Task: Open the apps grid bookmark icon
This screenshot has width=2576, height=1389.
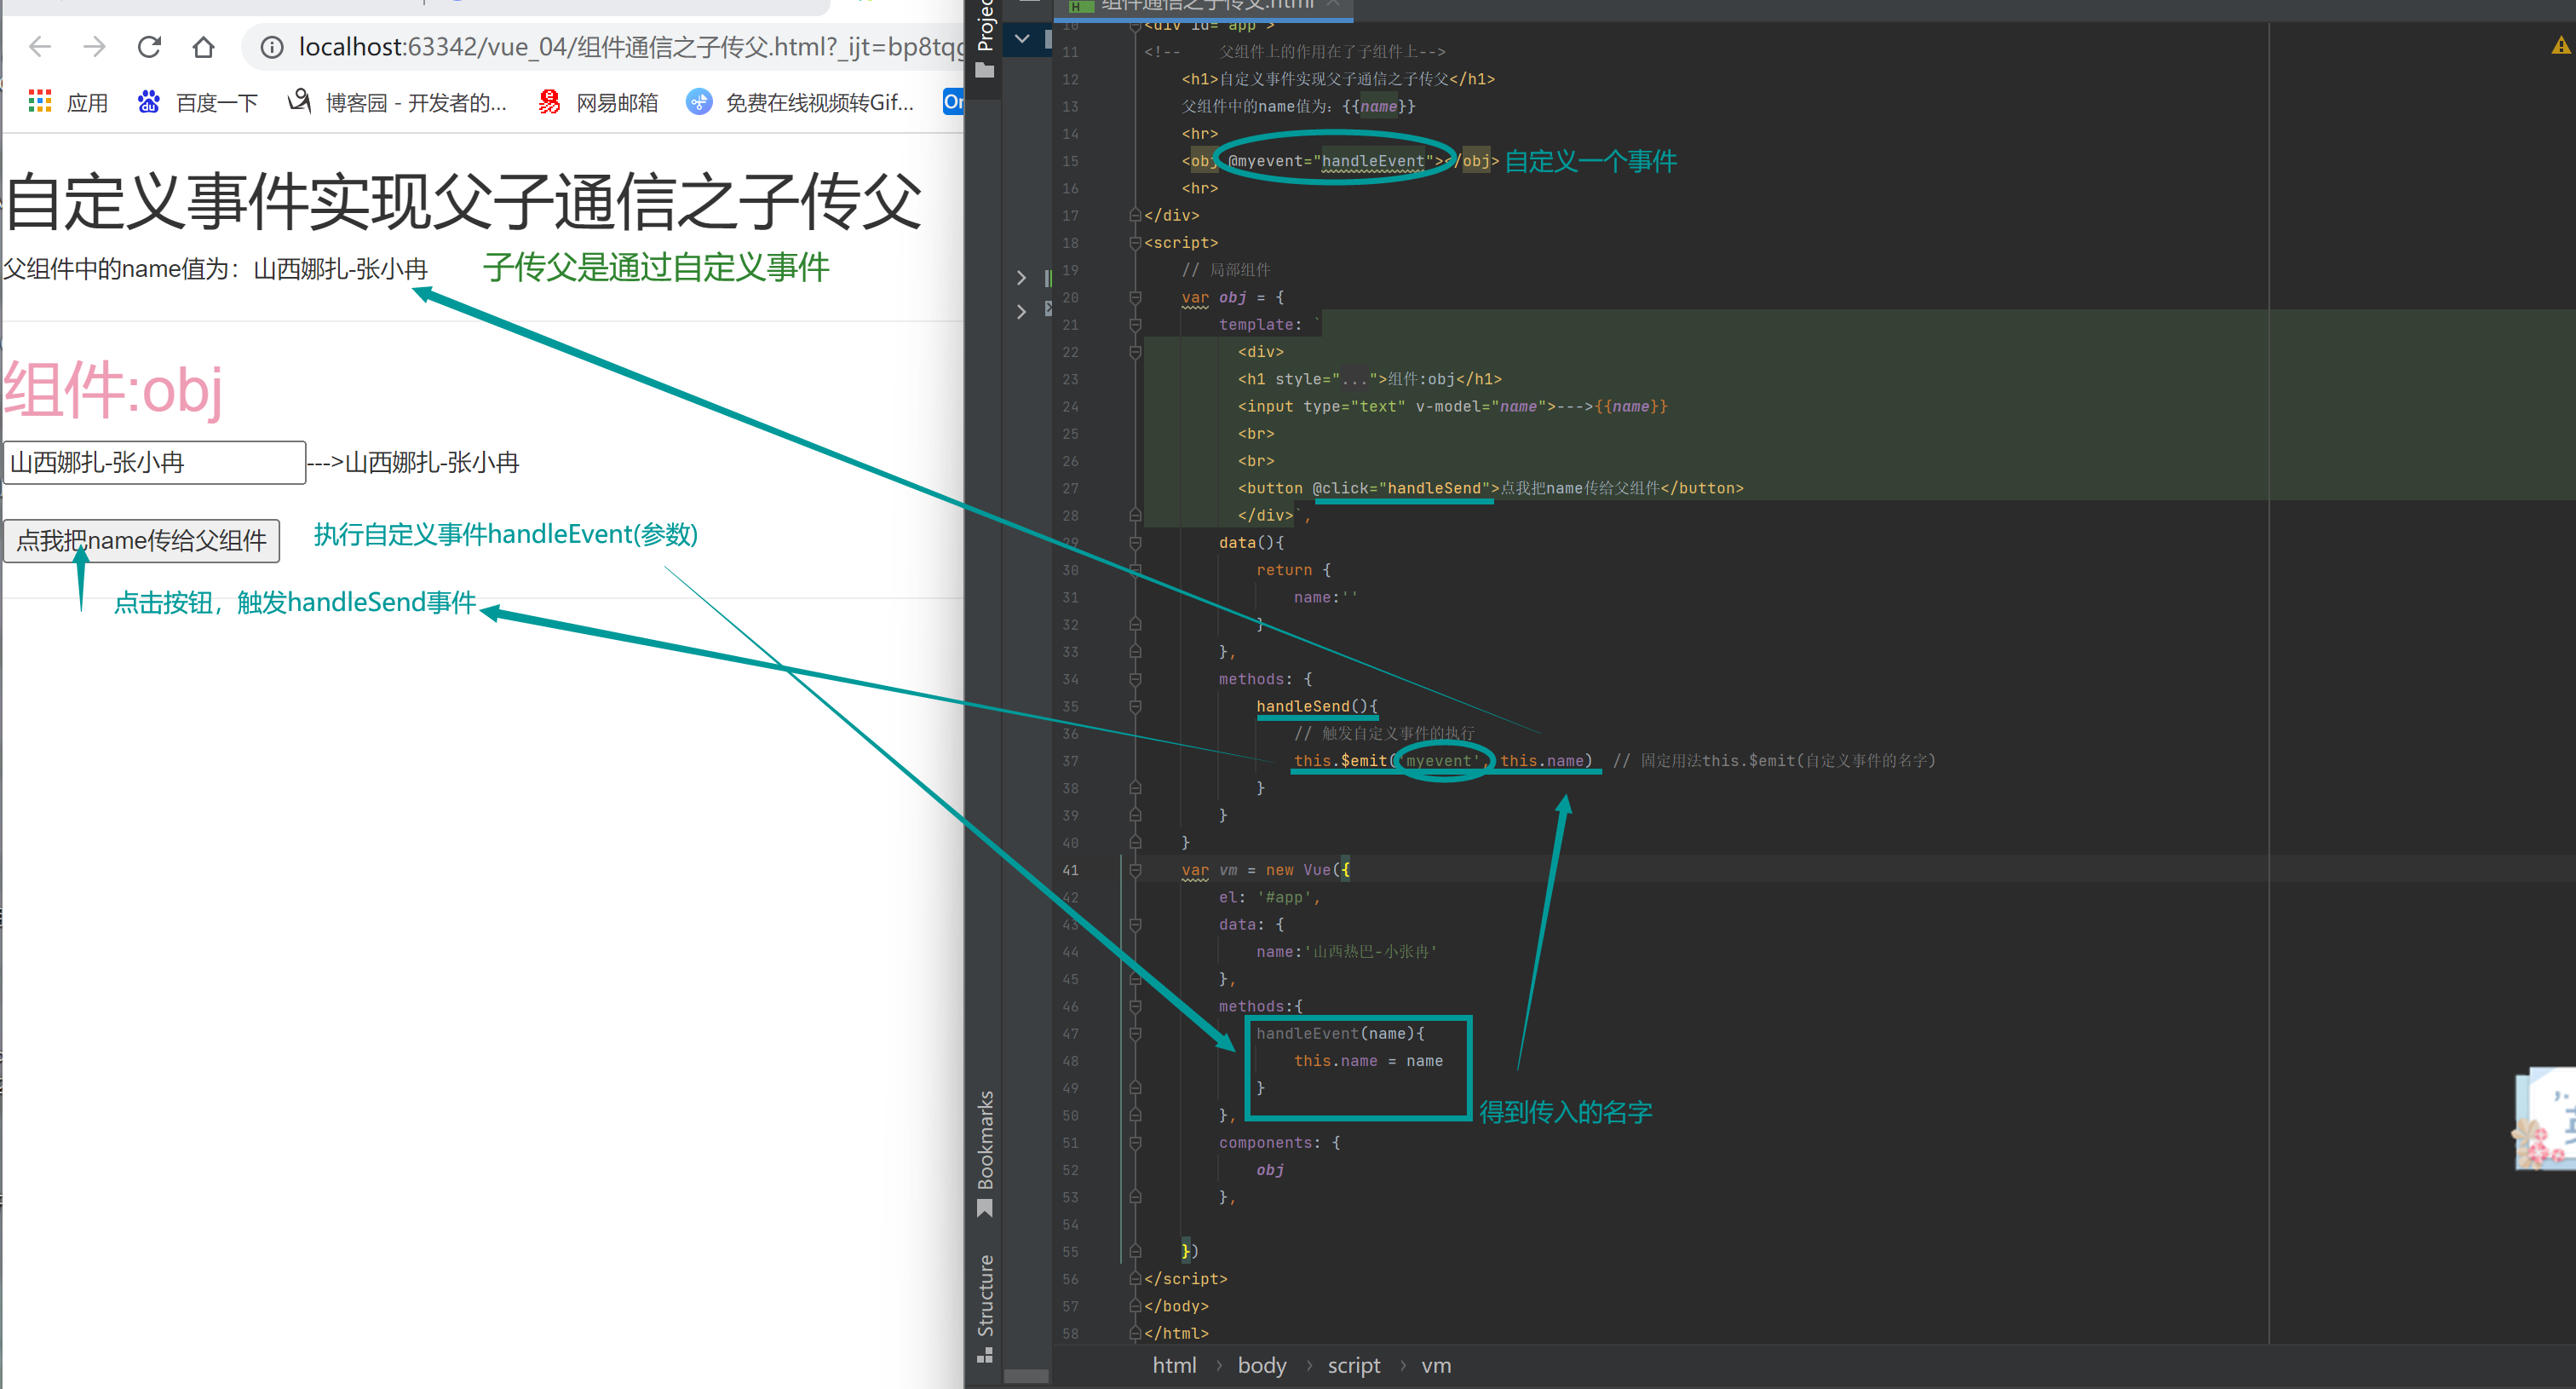Action: 40,102
